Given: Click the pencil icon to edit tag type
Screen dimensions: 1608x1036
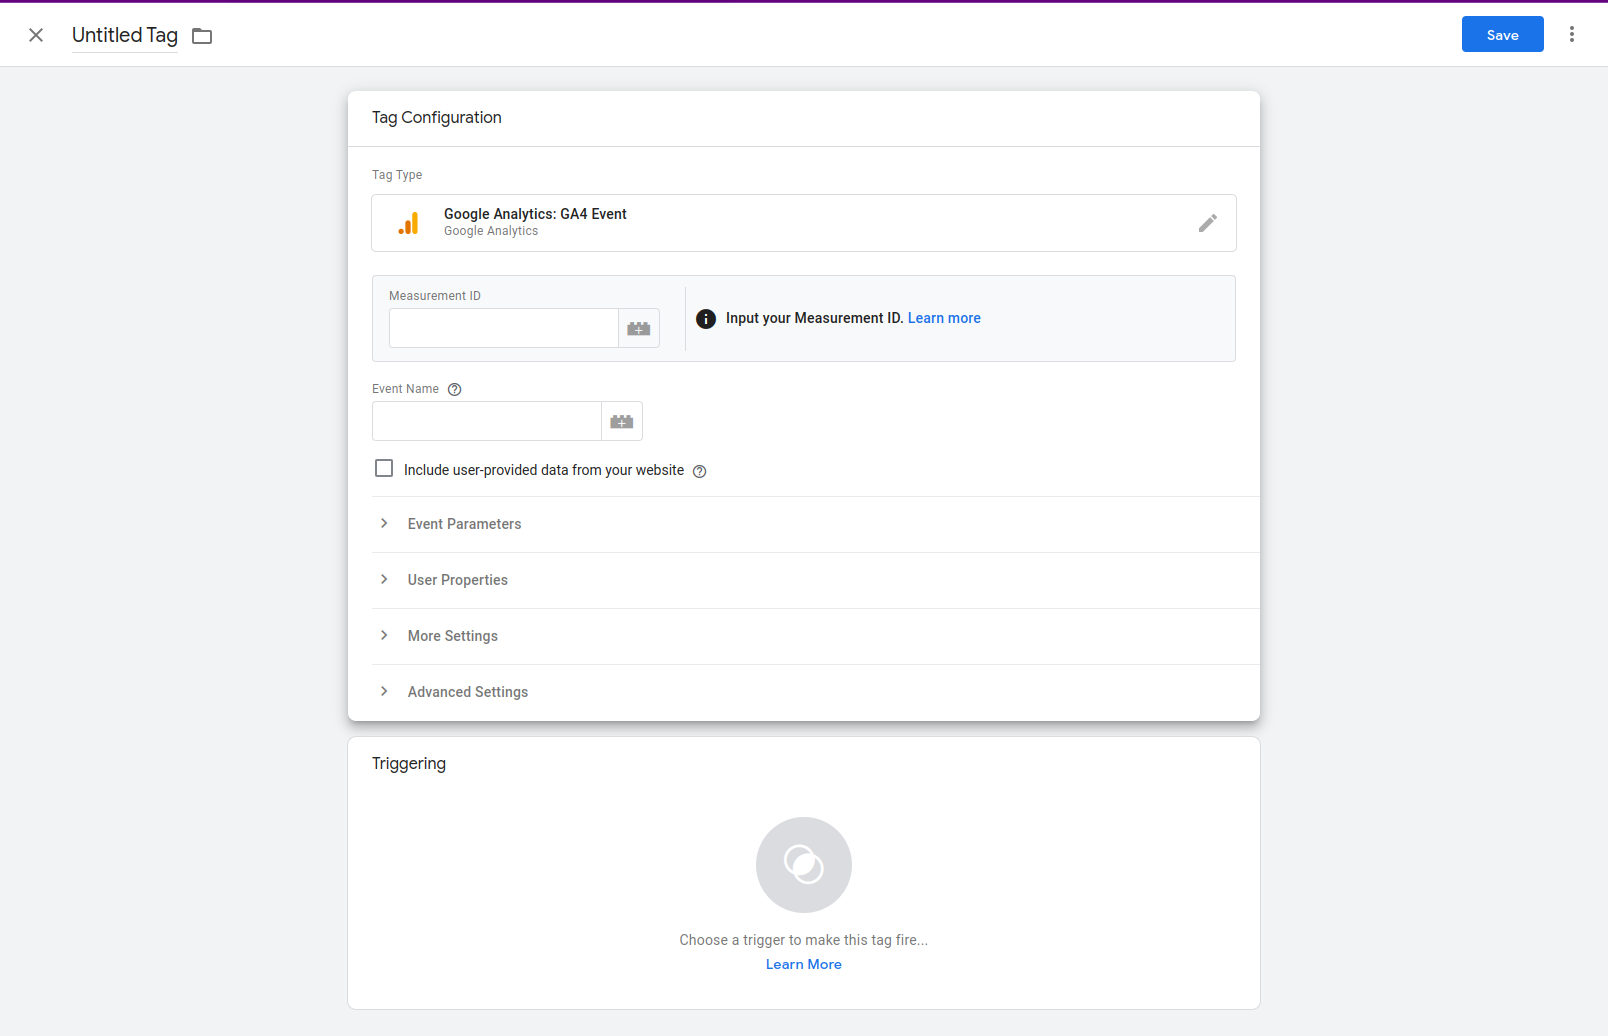Looking at the screenshot, I should point(1208,223).
